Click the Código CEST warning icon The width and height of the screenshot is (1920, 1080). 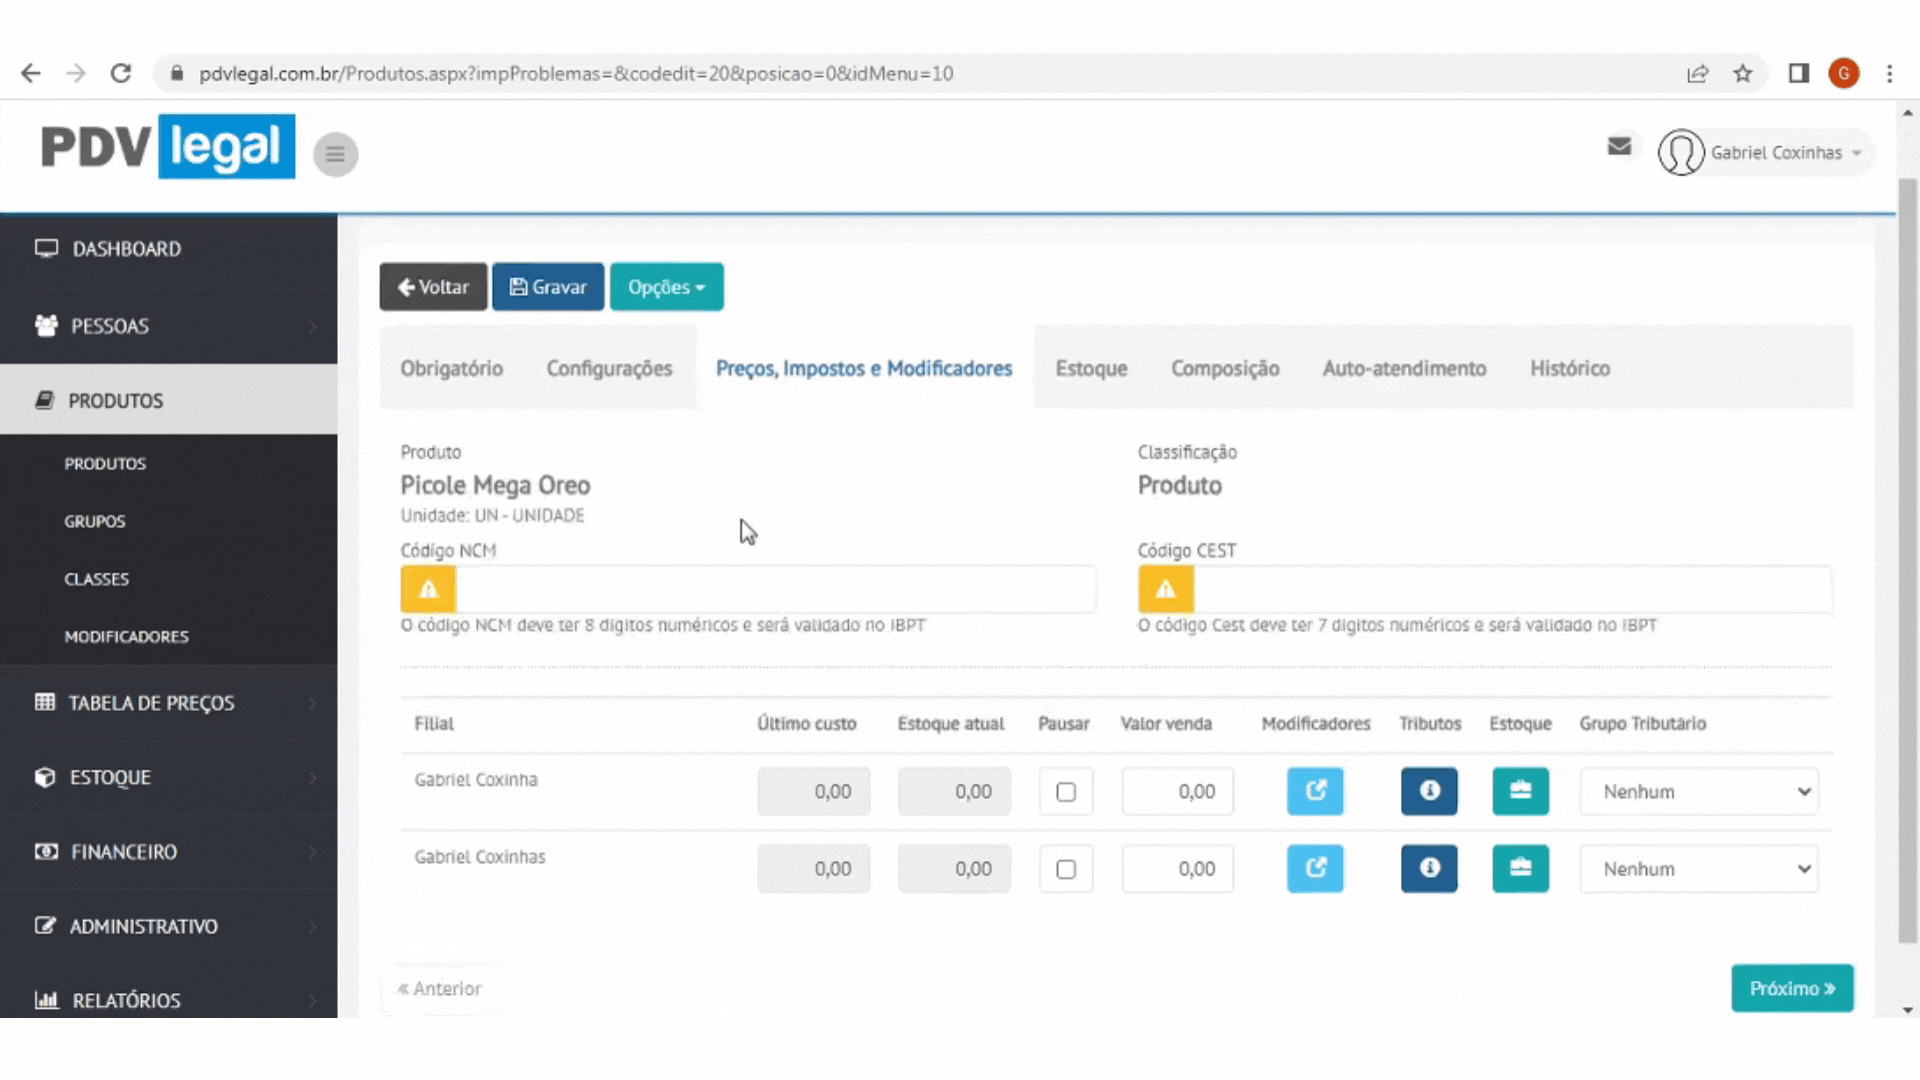[x=1165, y=589]
